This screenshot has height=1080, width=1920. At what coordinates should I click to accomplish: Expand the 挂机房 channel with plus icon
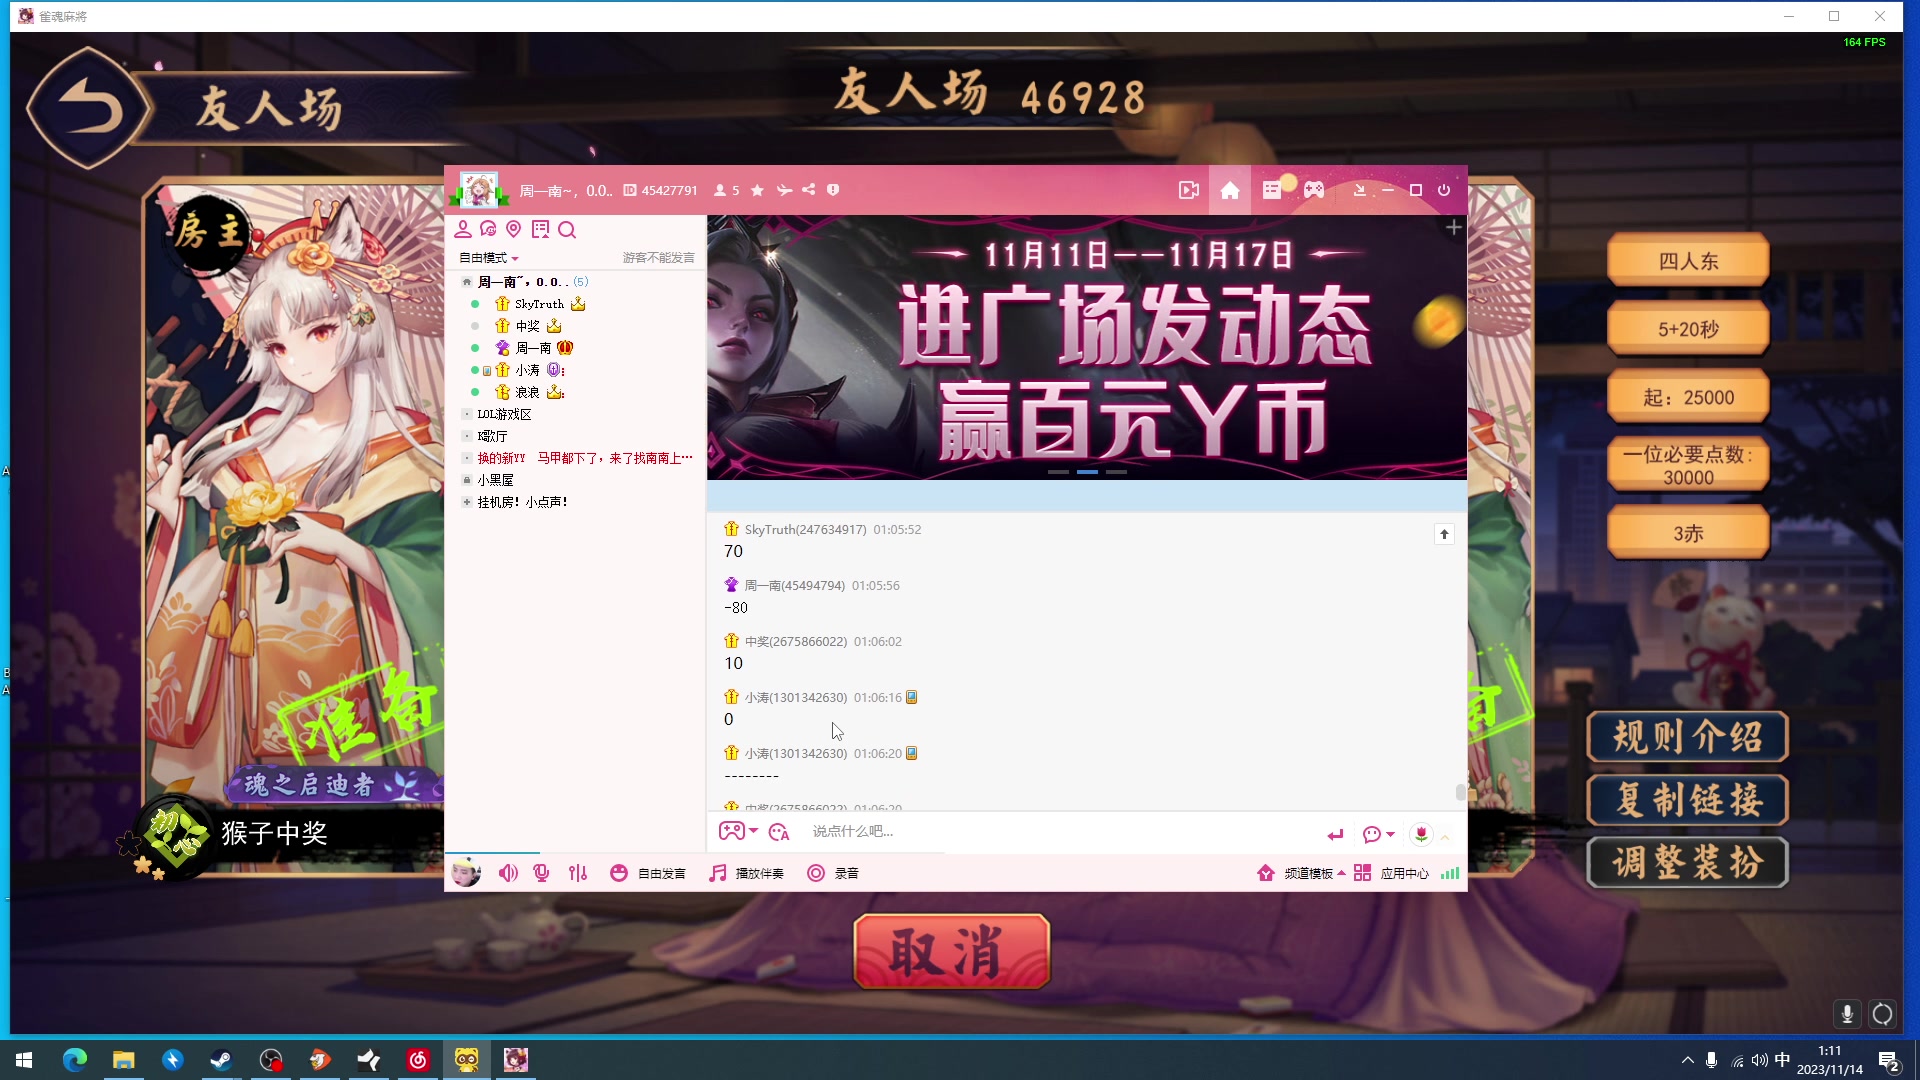[466, 502]
